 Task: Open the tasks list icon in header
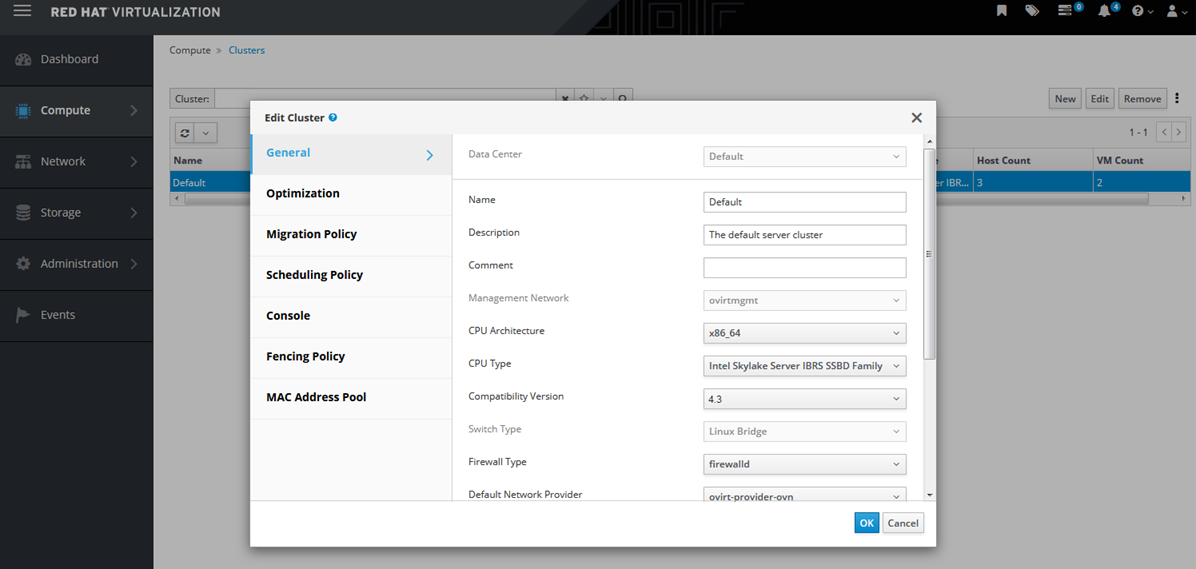[x=1066, y=11]
